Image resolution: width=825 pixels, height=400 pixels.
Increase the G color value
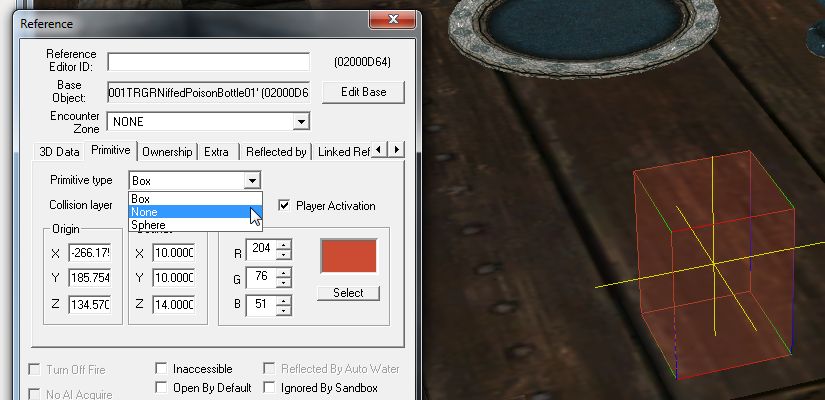284,273
